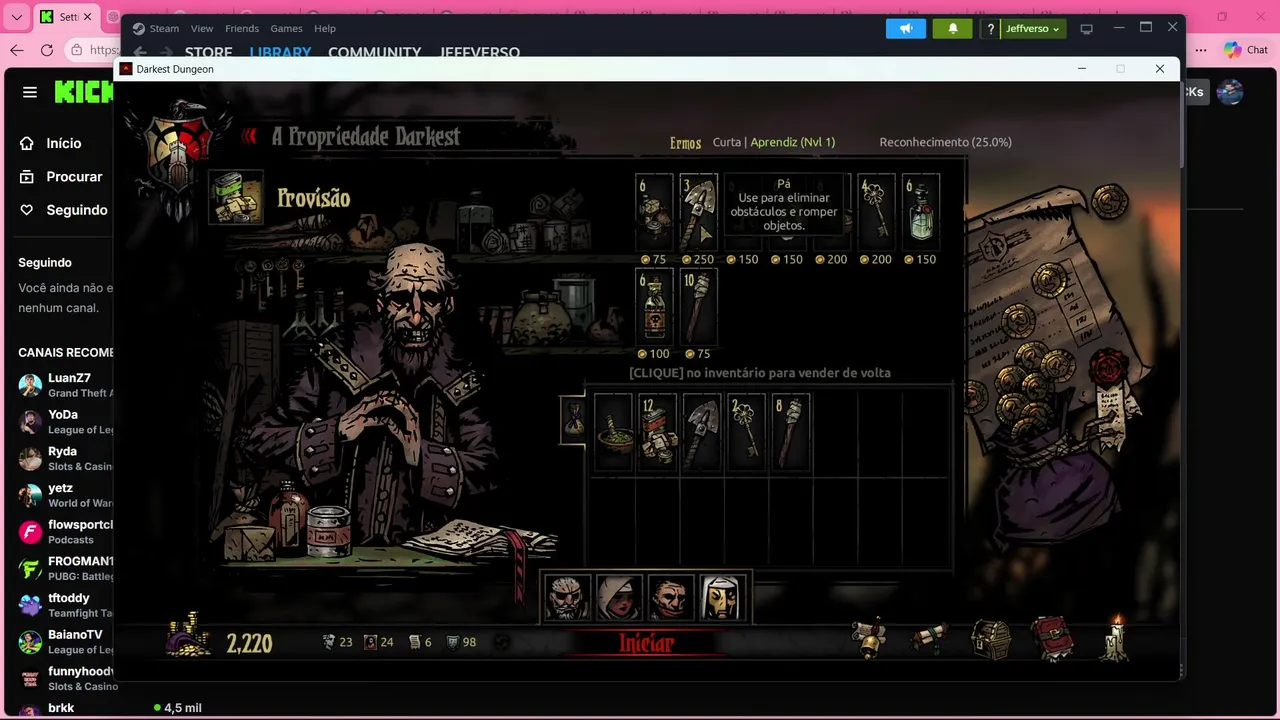Click the Ermos location label

(x=685, y=143)
